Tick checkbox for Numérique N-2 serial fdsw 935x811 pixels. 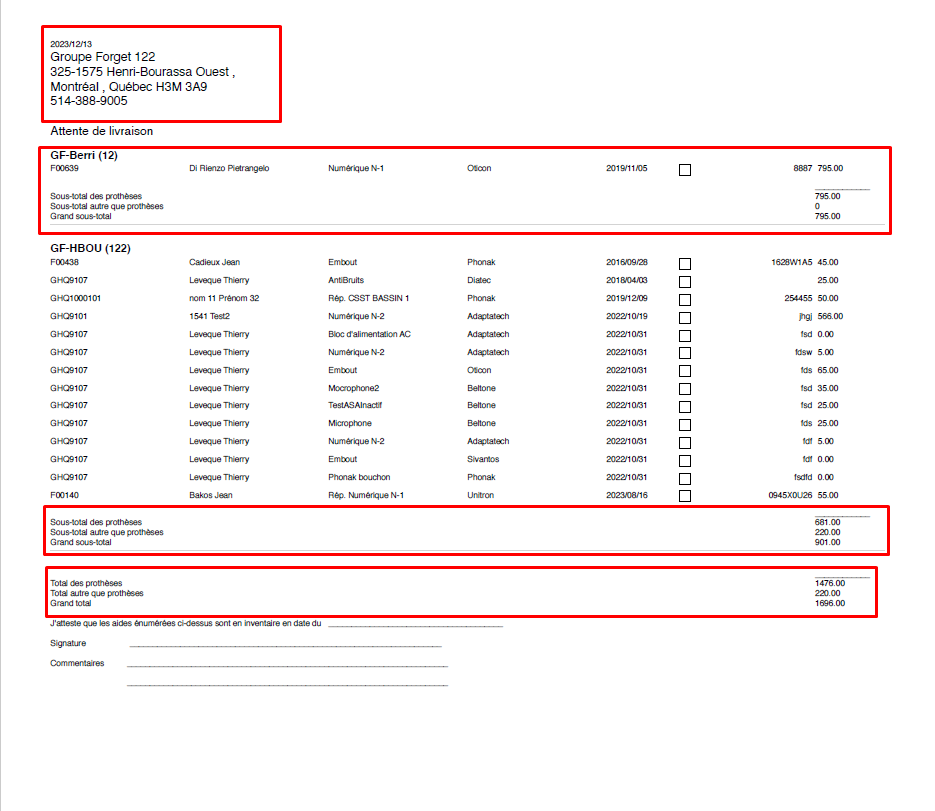[685, 354]
